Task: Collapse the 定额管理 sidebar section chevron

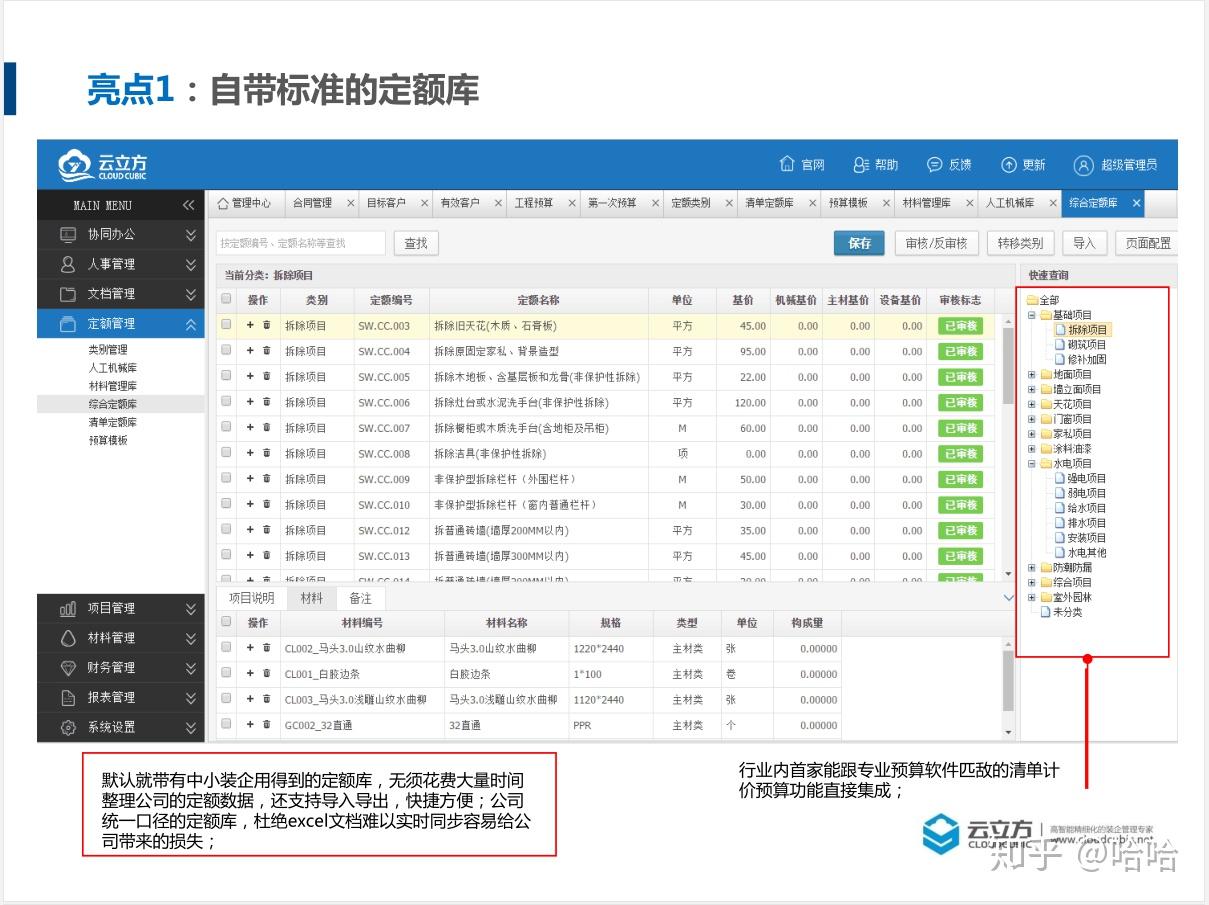Action: coord(191,324)
